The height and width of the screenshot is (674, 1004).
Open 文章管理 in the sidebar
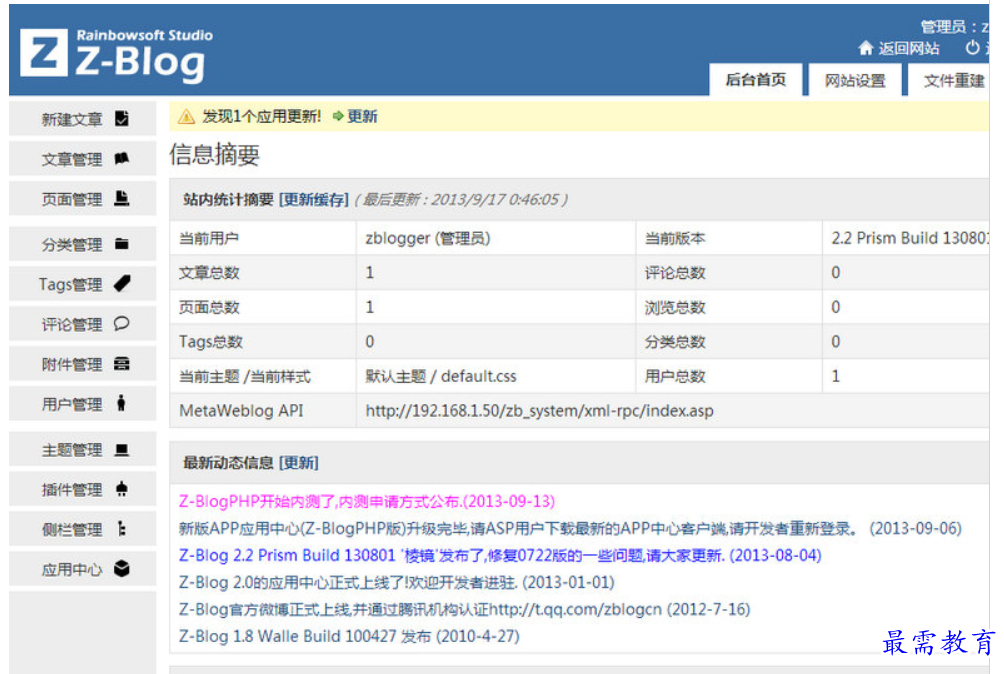click(x=83, y=159)
